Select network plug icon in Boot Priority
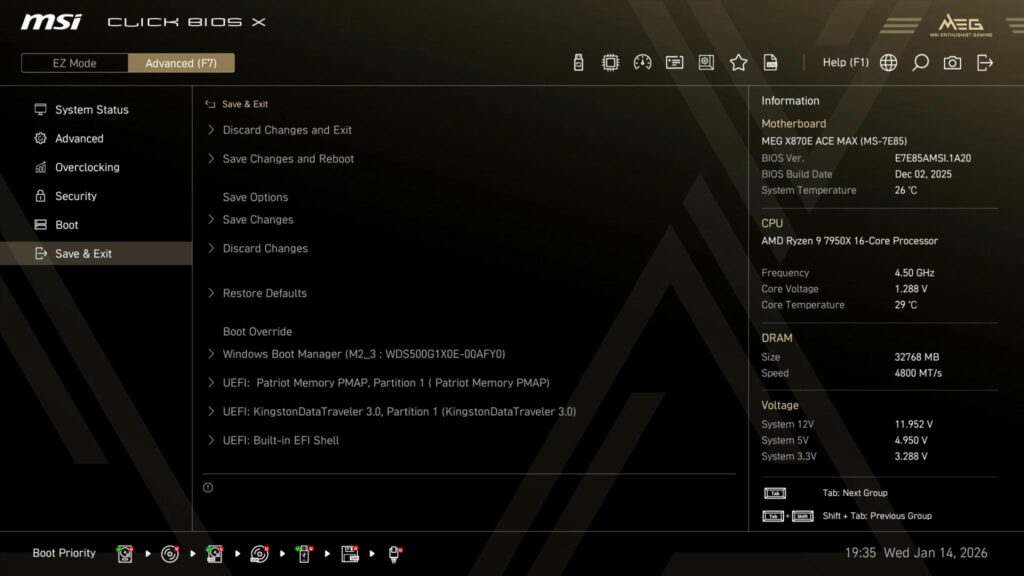Screen dimensions: 1024x576 coord(394,554)
